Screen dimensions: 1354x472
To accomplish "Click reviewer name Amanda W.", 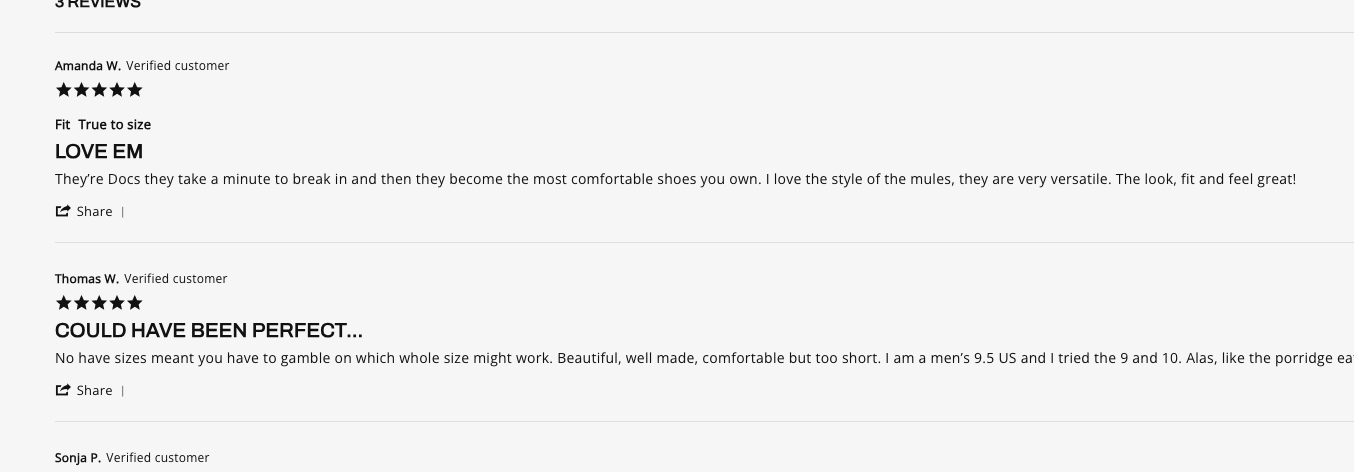I will coord(88,66).
